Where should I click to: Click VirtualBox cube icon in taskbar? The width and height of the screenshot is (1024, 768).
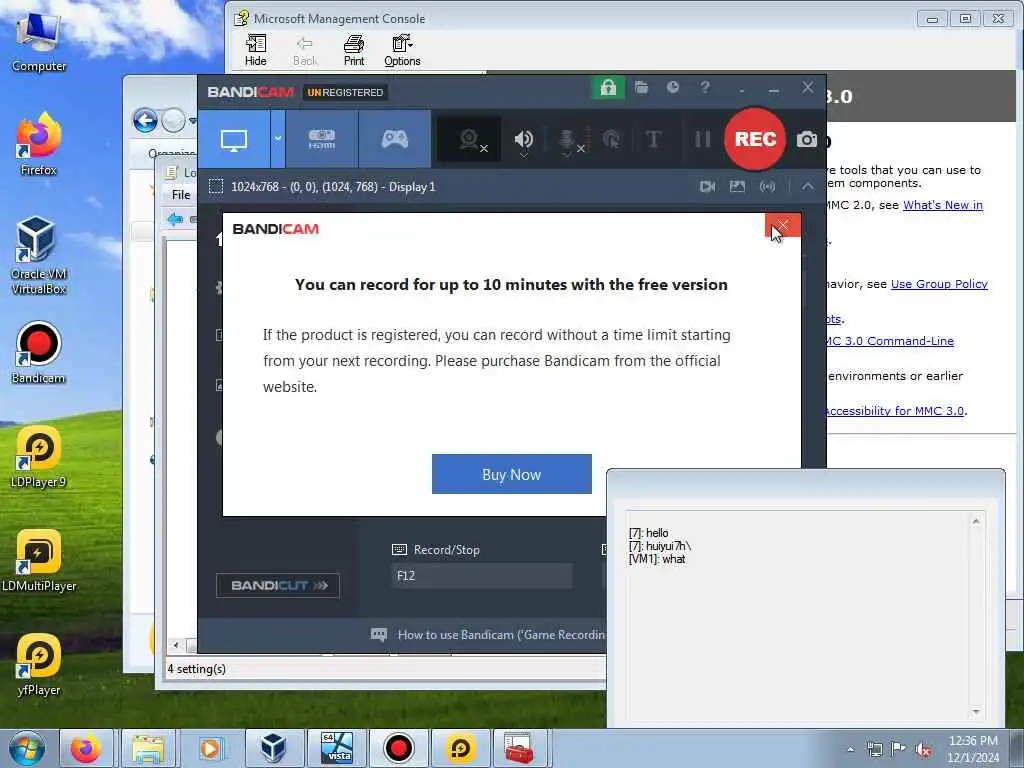click(x=272, y=748)
